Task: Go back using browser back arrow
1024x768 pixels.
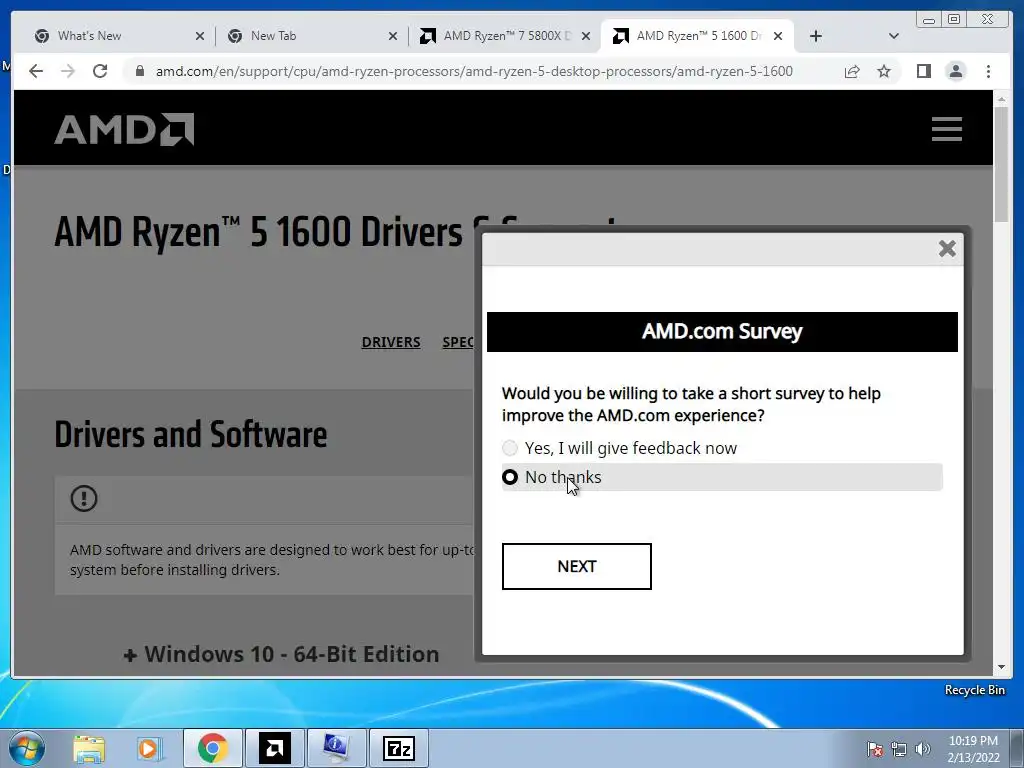Action: click(36, 71)
